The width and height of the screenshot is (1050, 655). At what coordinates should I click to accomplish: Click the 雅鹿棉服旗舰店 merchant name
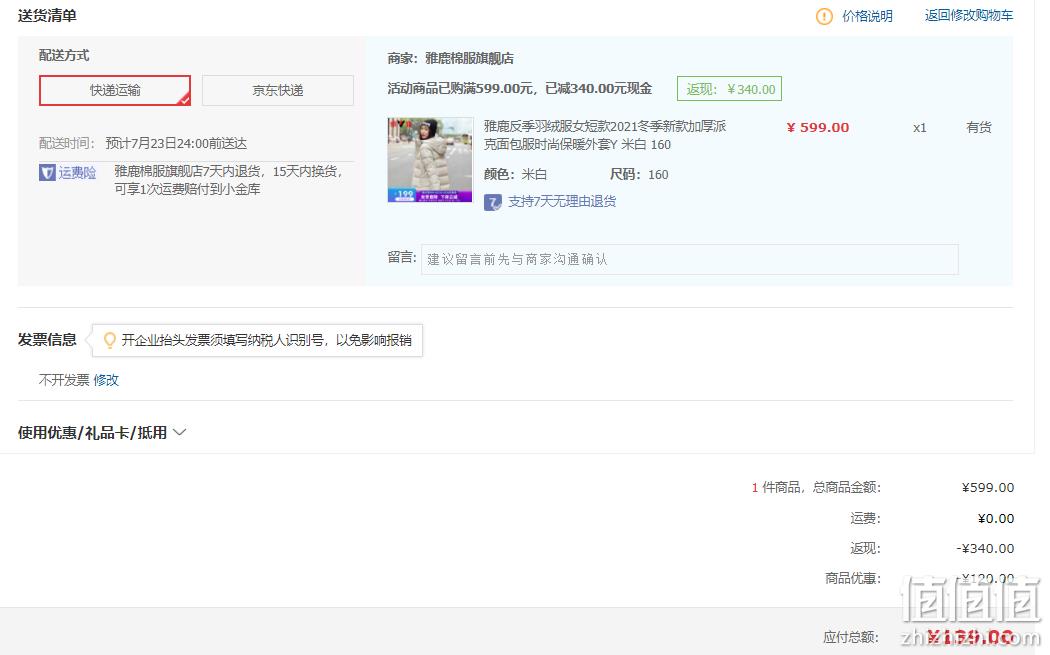tap(469, 58)
